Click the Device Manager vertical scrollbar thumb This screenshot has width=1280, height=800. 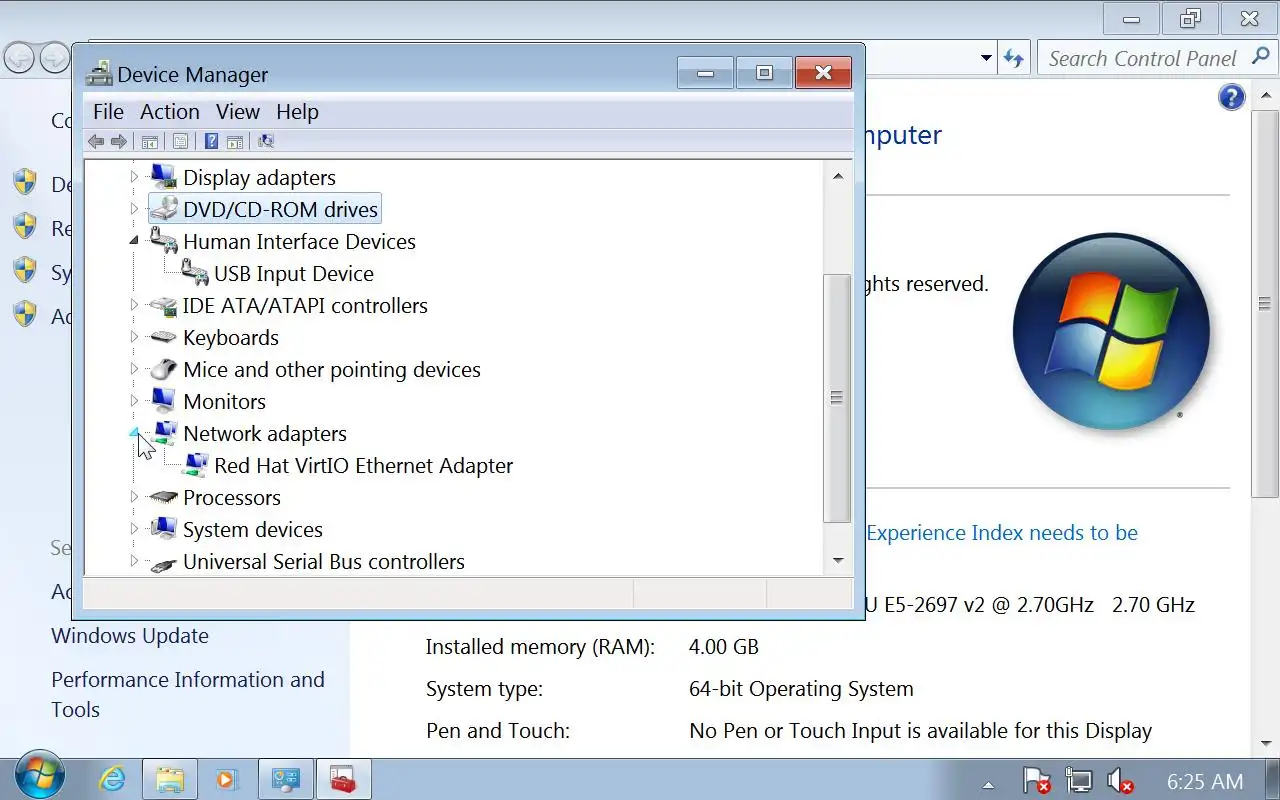click(837, 398)
